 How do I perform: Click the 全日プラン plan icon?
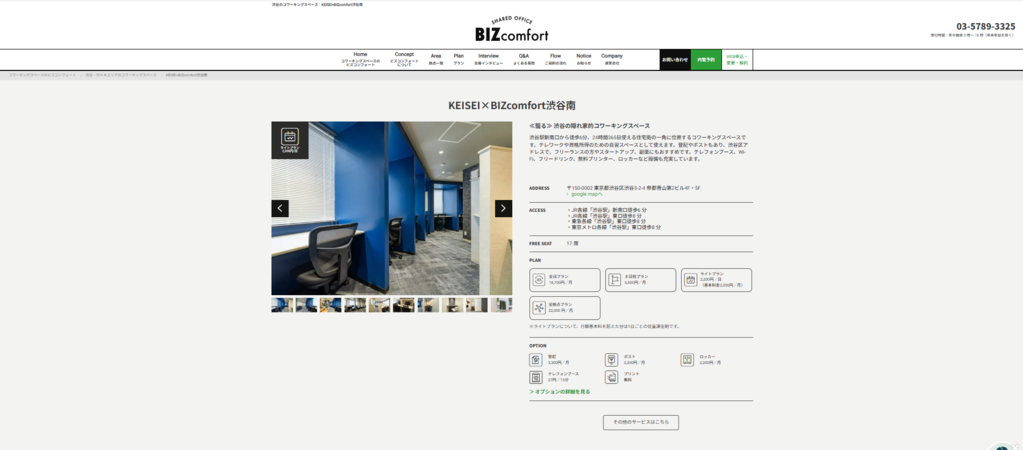point(539,280)
